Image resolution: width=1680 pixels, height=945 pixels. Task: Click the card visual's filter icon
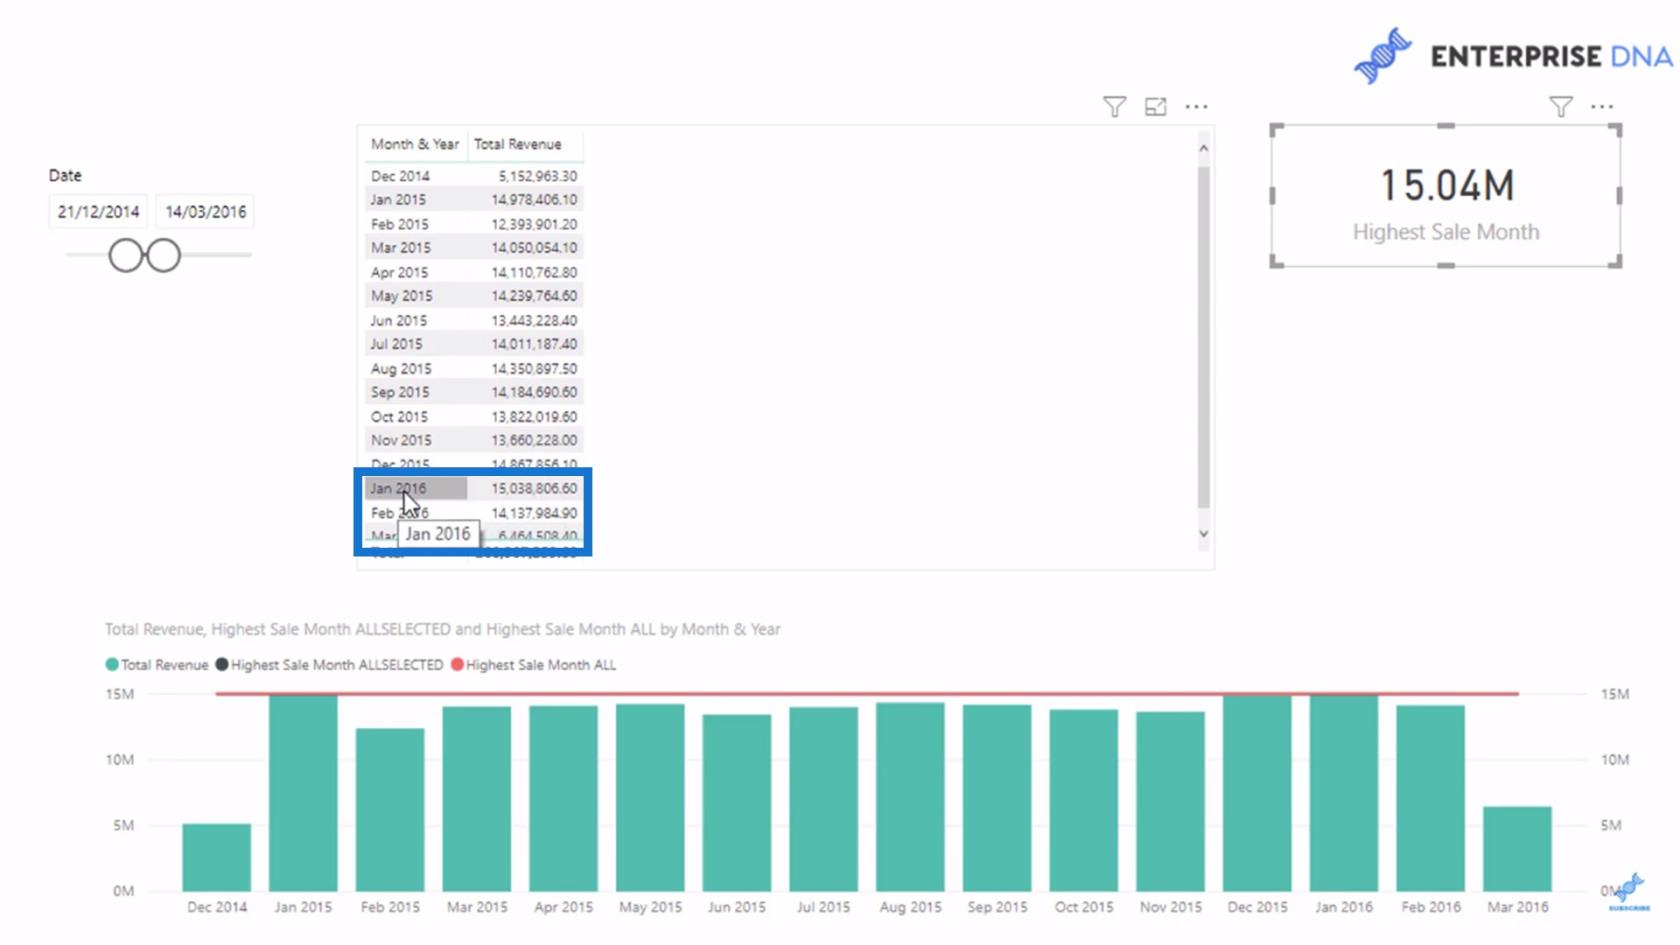[1560, 106]
